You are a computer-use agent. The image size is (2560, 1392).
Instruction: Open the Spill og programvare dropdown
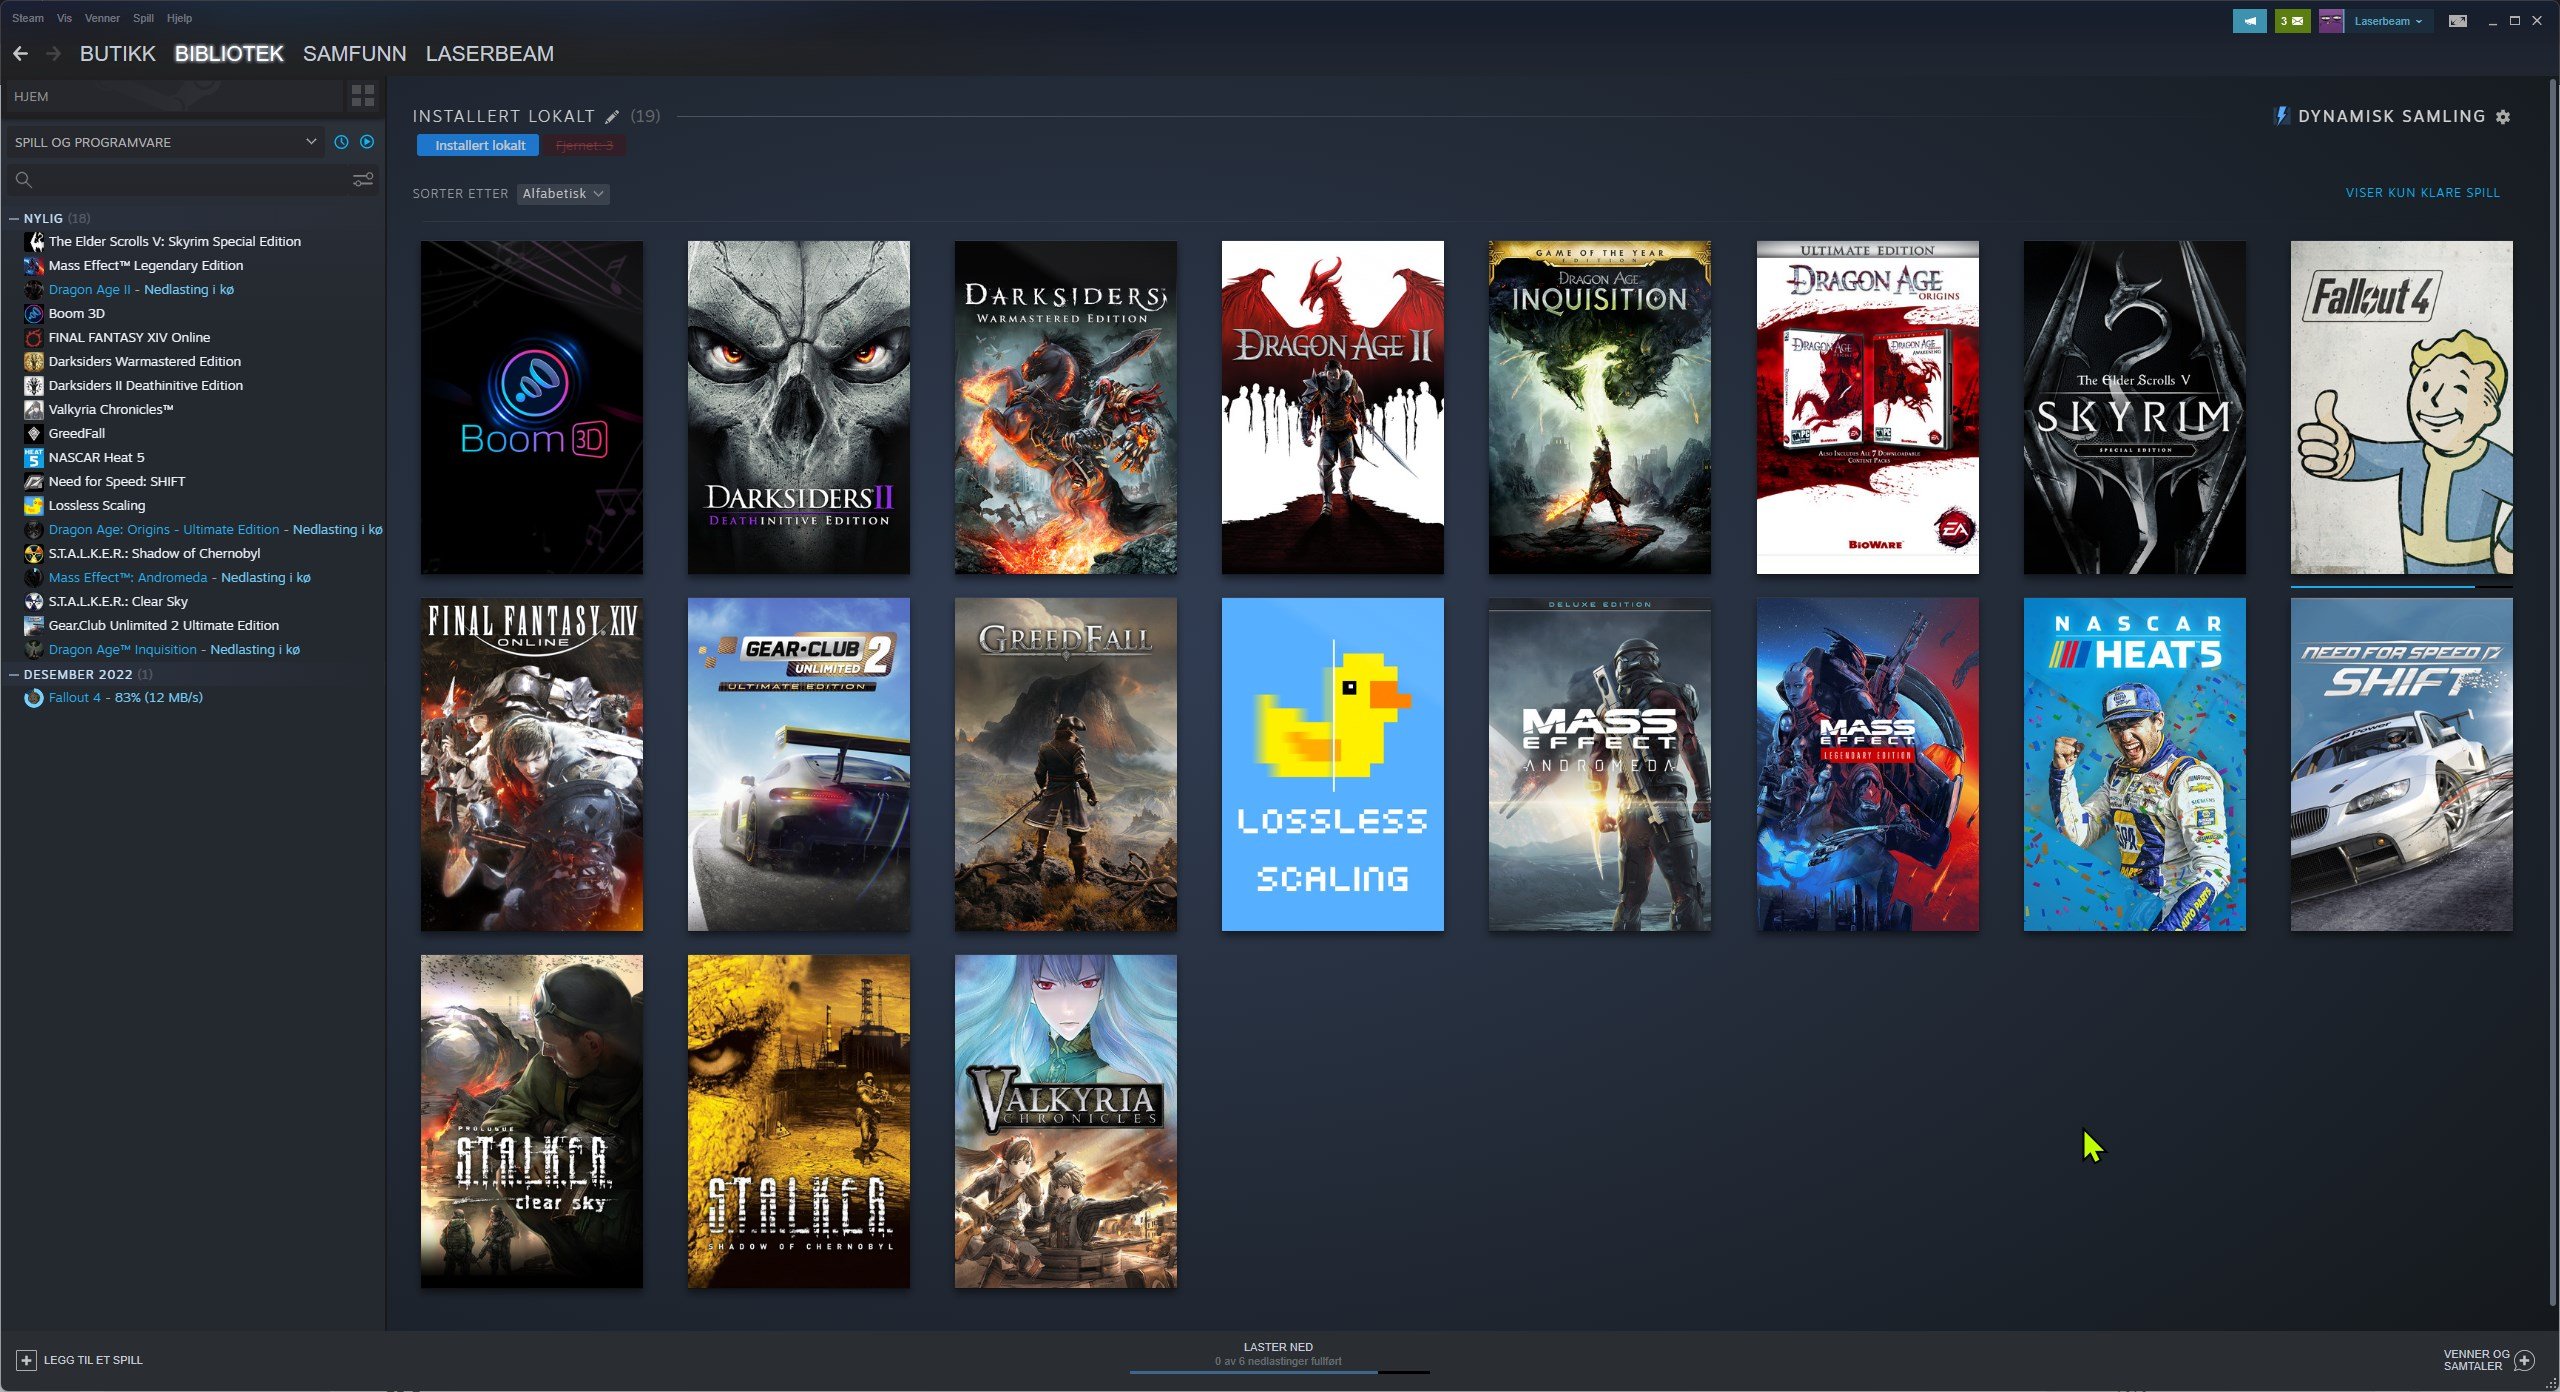click(165, 142)
